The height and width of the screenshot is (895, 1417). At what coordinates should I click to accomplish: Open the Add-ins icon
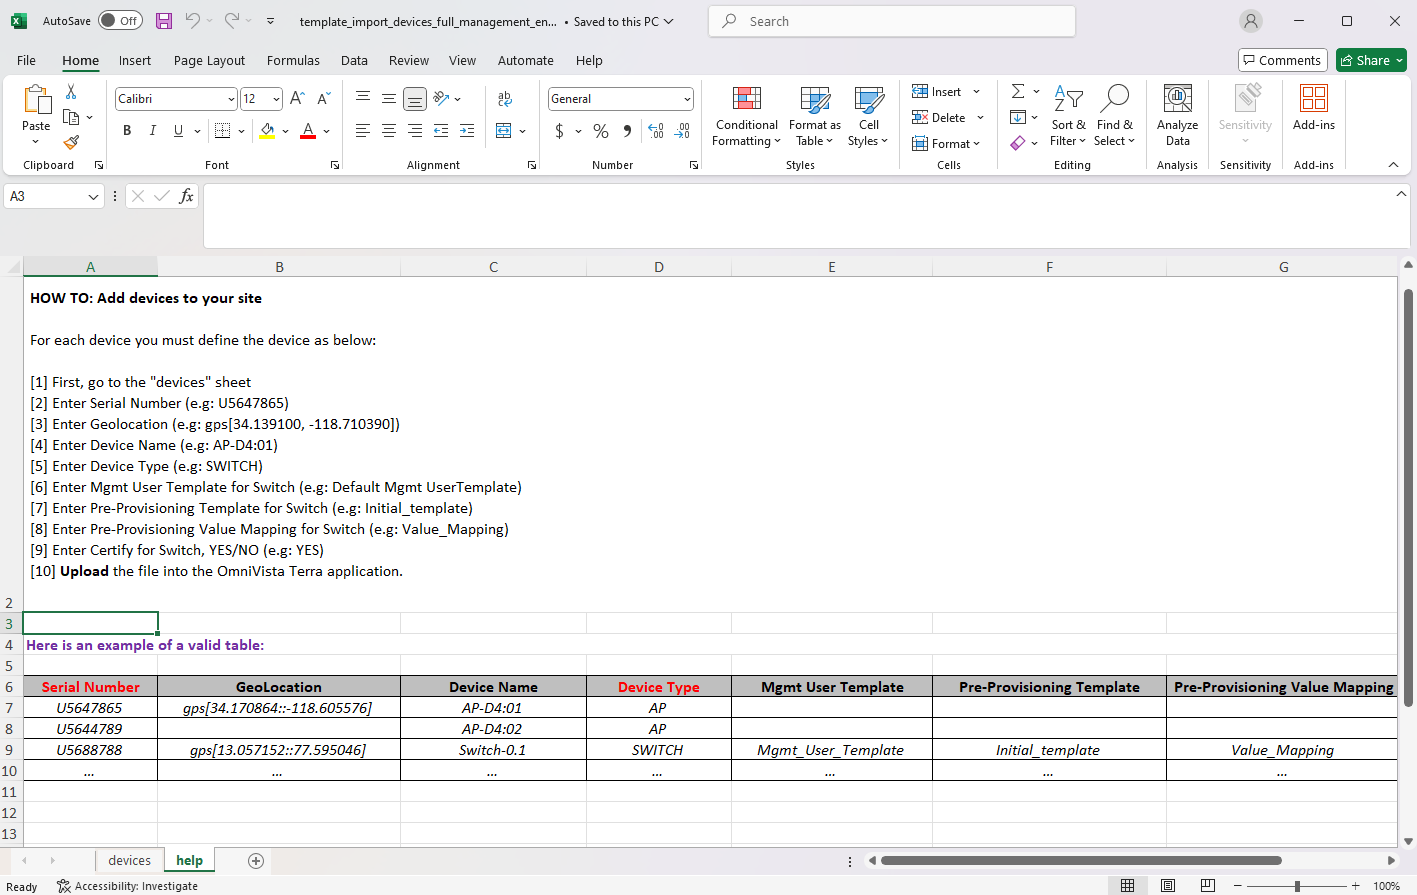tap(1313, 108)
